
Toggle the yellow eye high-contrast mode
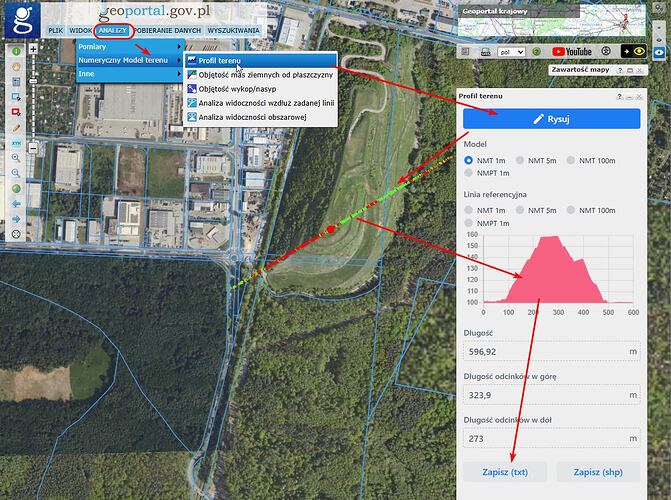[x=634, y=51]
